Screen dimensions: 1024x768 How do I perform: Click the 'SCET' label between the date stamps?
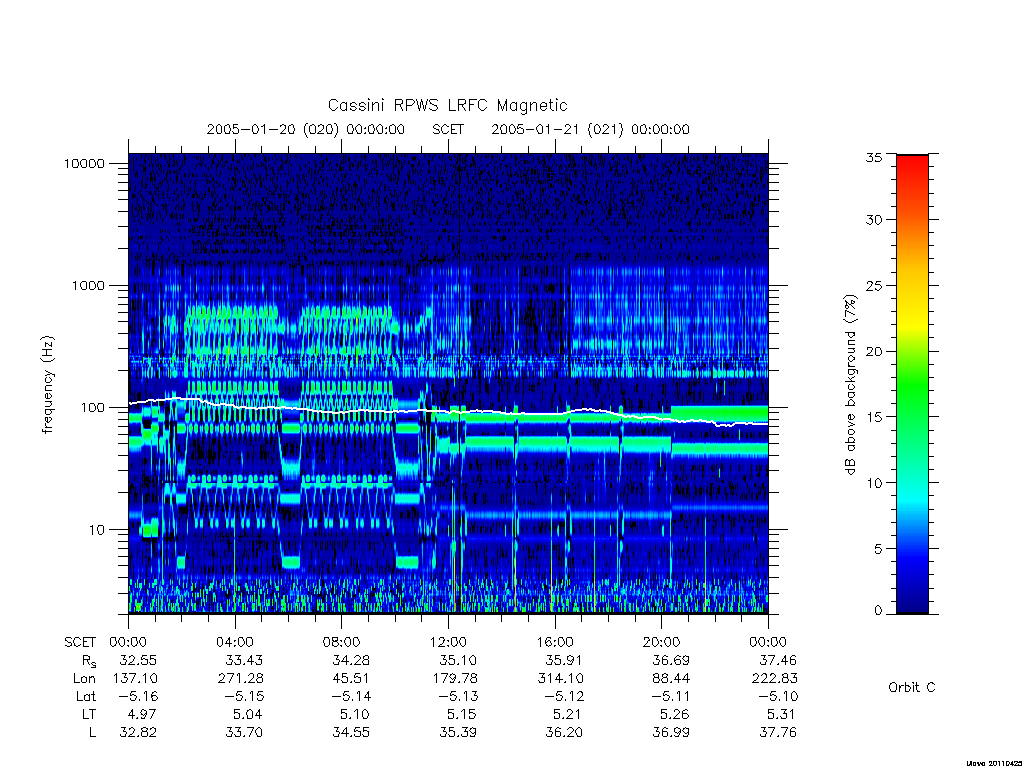pos(448,129)
